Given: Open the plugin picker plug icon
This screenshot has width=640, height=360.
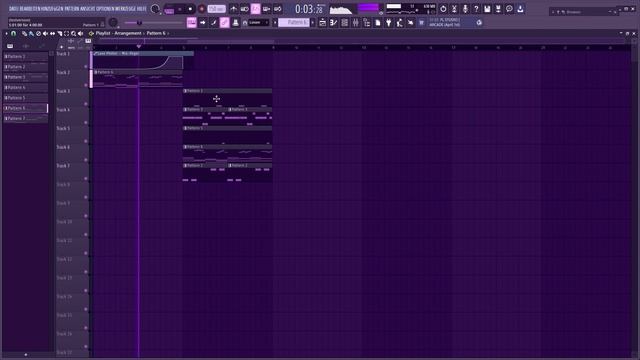Looking at the screenshot, I should point(389,23).
